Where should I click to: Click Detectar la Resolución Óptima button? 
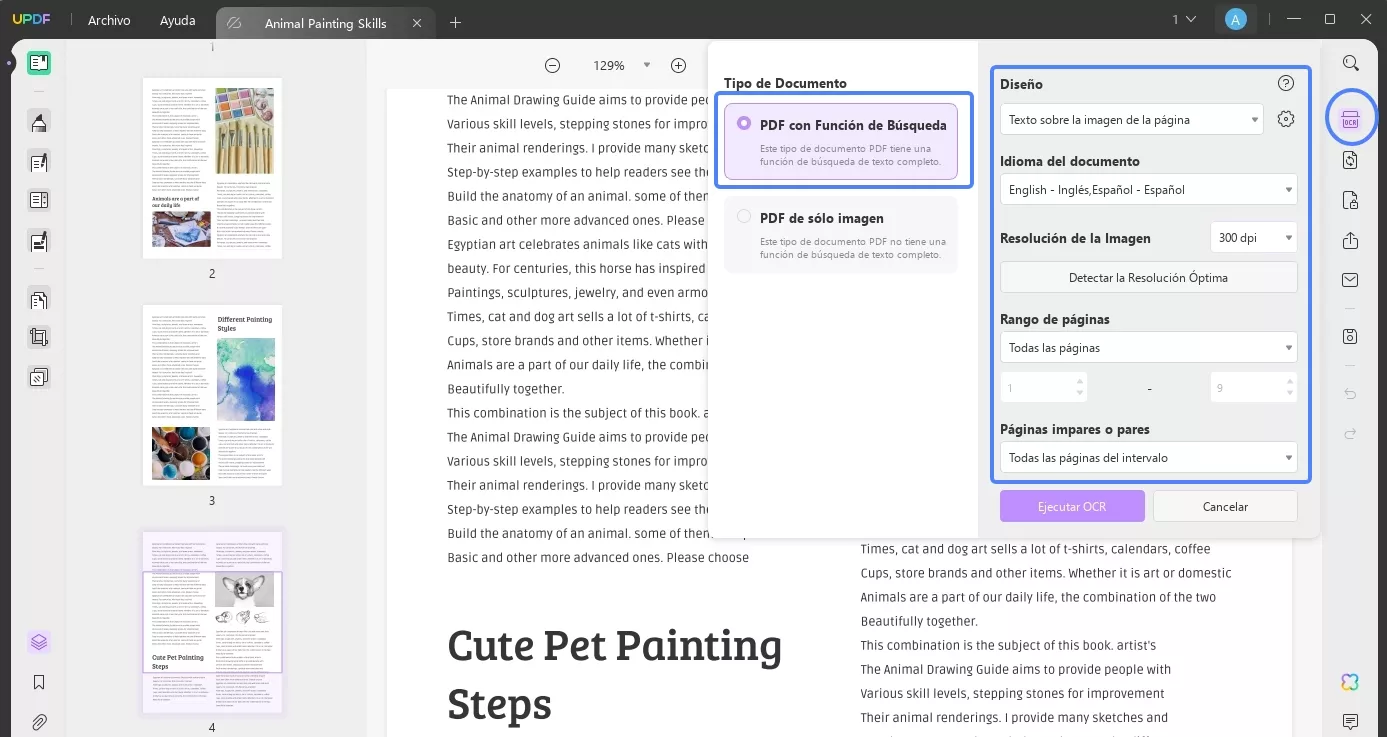point(1148,277)
